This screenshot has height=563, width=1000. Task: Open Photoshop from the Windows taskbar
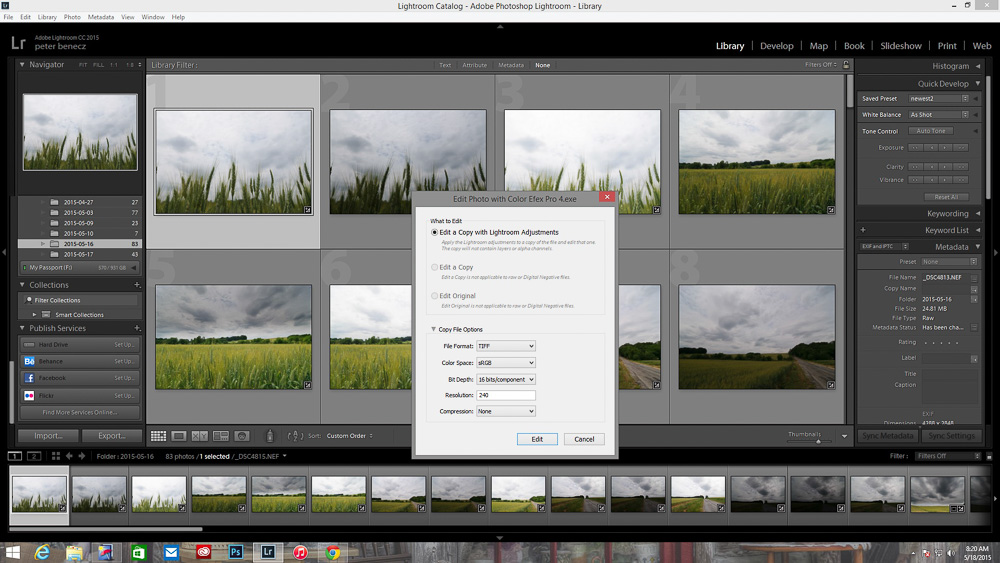point(236,552)
